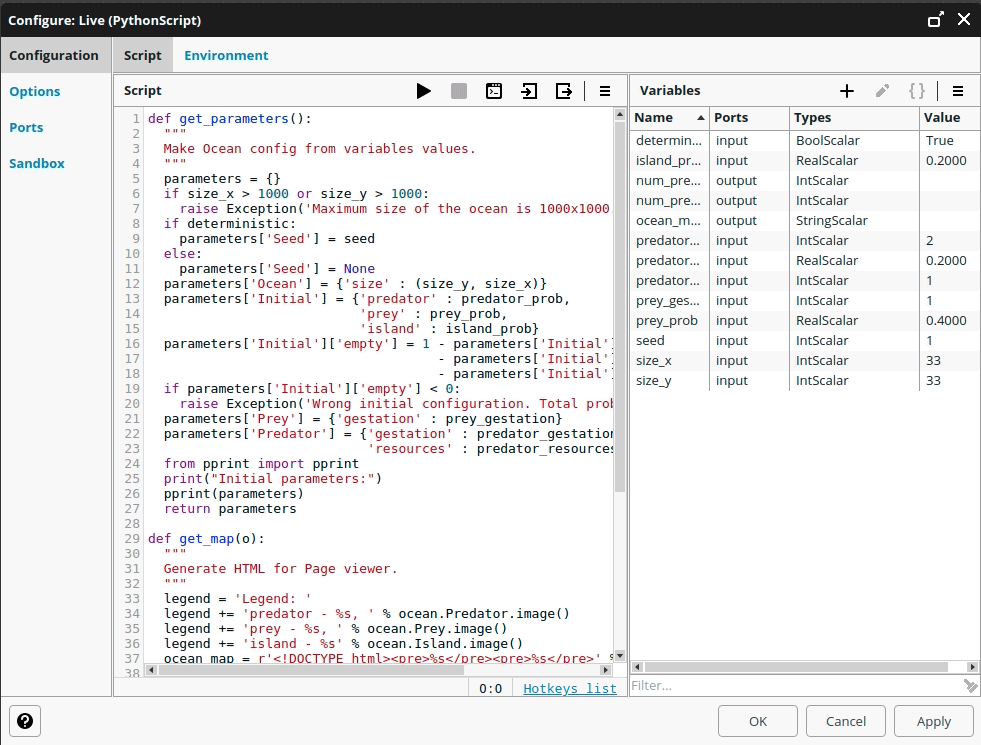981x745 pixels.
Task: Run the script with the play icon
Action: [x=424, y=91]
